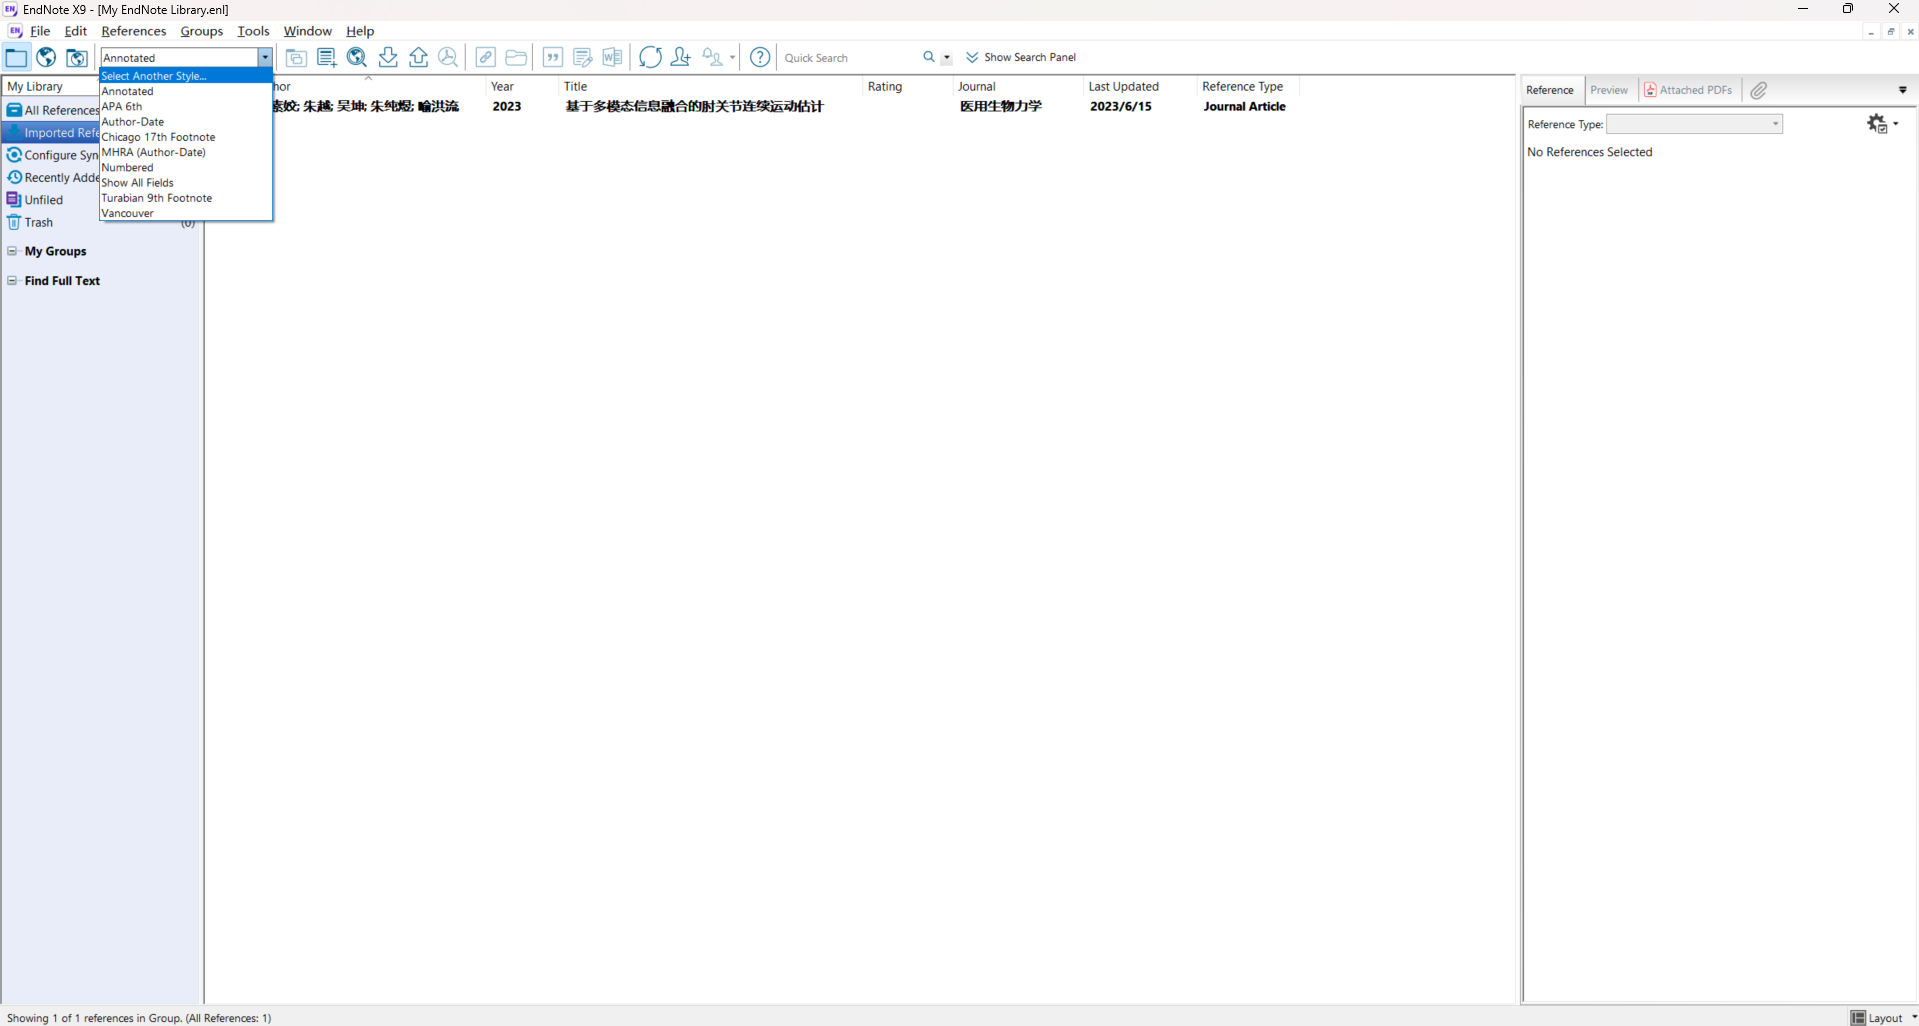This screenshot has height=1026, width=1919.
Task: Open the Quick Search options dropdown arrow
Action: (x=946, y=58)
